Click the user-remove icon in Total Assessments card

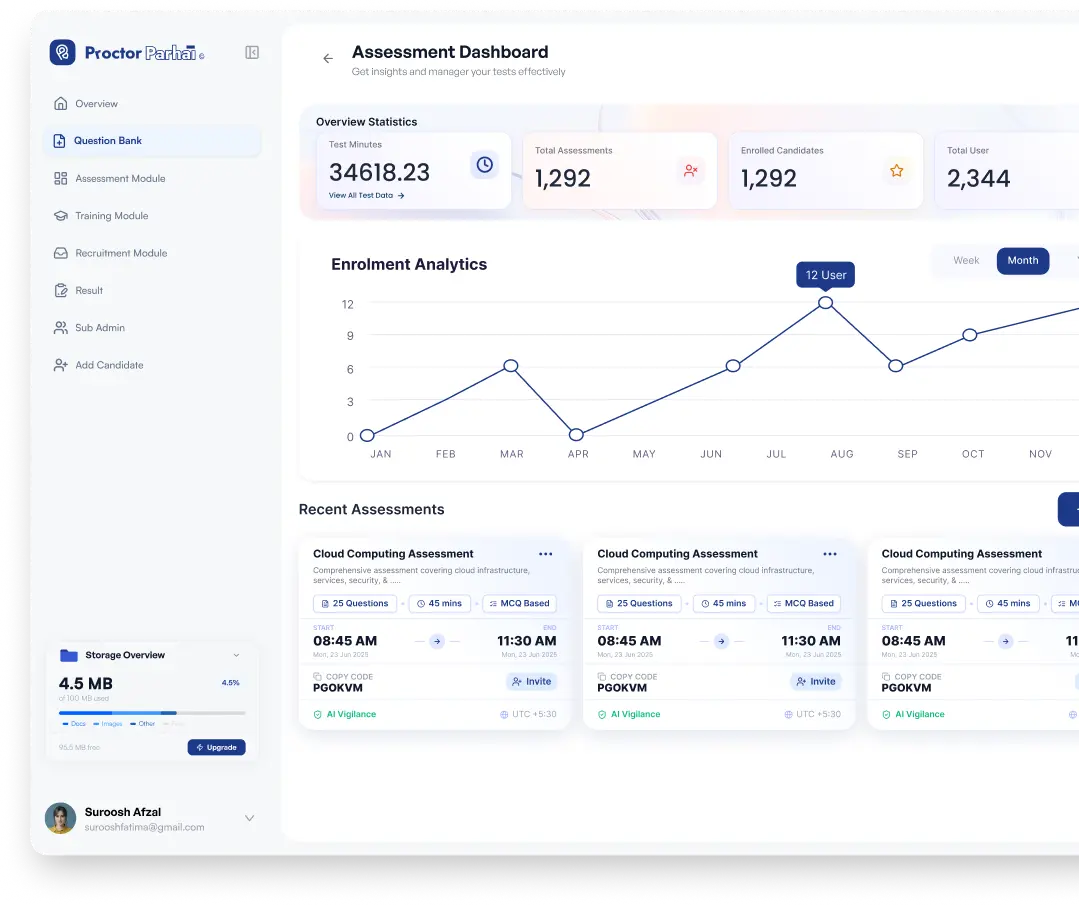coord(690,171)
